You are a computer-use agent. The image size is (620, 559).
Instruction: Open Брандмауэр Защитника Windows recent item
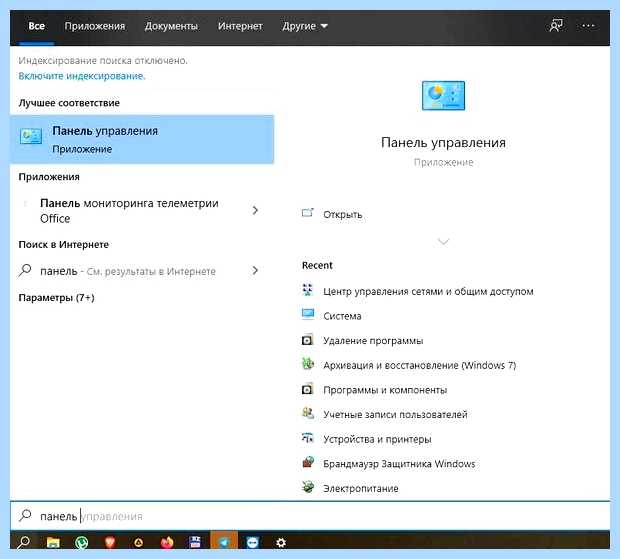[x=399, y=464]
